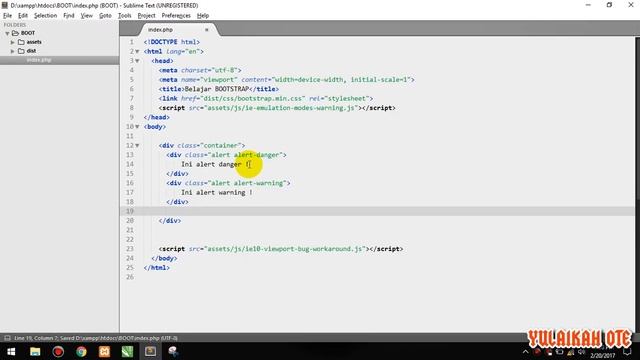Open File Explorer from taskbar
This screenshot has width=640, height=360.
[35, 351]
